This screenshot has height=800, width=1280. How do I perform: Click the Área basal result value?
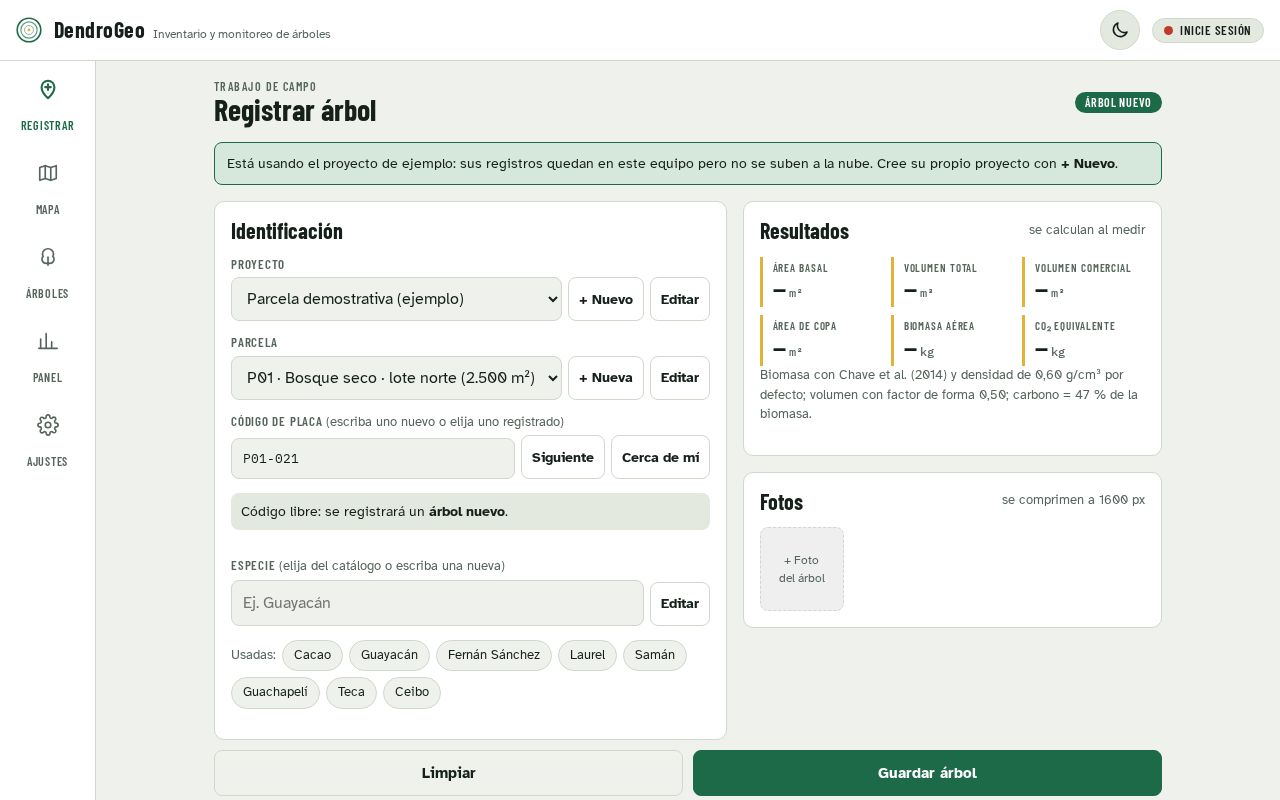pyautogui.click(x=787, y=291)
